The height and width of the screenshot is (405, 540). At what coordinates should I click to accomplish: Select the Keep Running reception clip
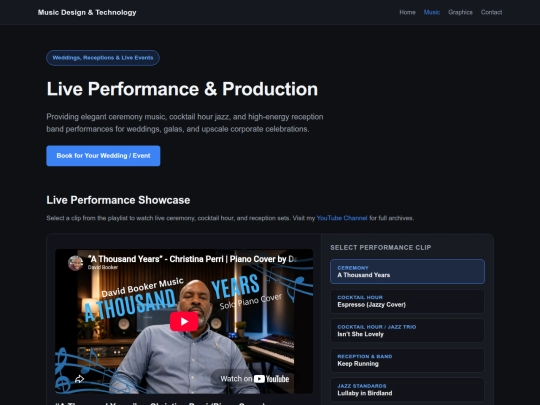[407, 361]
